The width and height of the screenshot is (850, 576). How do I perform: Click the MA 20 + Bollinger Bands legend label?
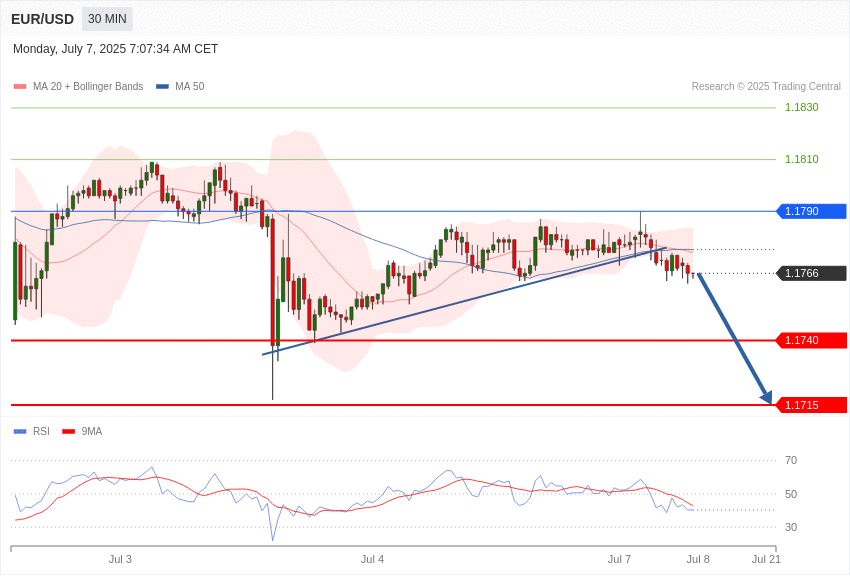[88, 87]
